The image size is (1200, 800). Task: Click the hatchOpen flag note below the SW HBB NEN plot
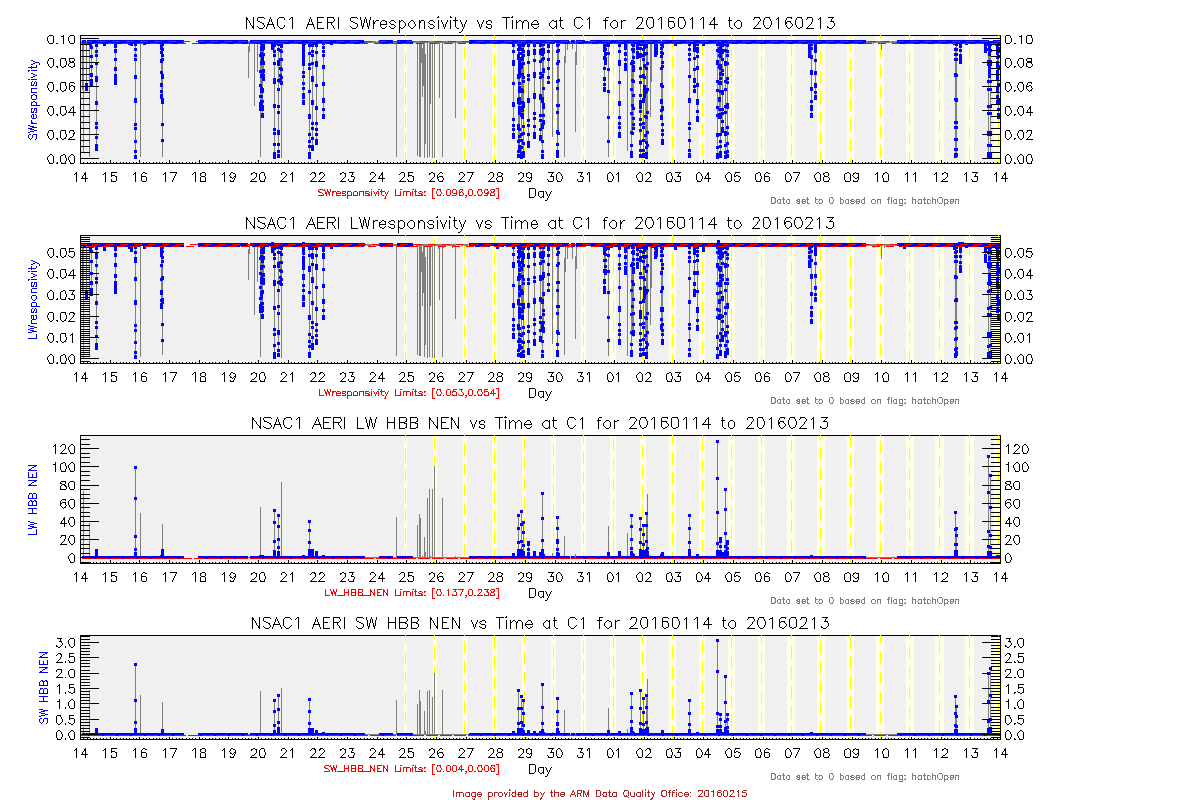pyautogui.click(x=864, y=777)
